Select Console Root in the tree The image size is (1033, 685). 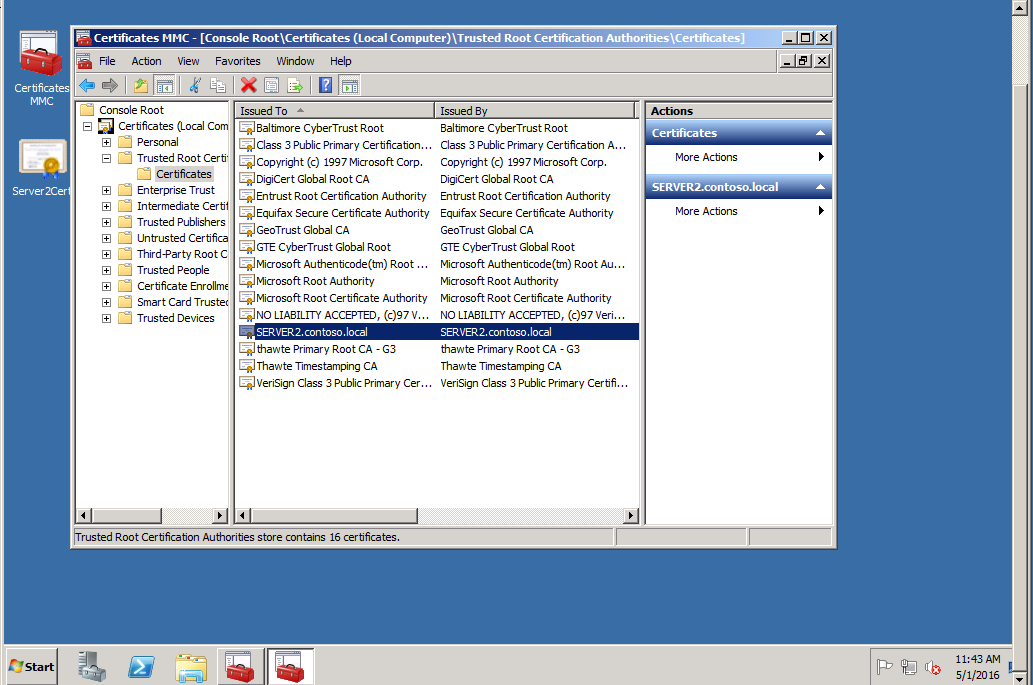click(x=131, y=110)
